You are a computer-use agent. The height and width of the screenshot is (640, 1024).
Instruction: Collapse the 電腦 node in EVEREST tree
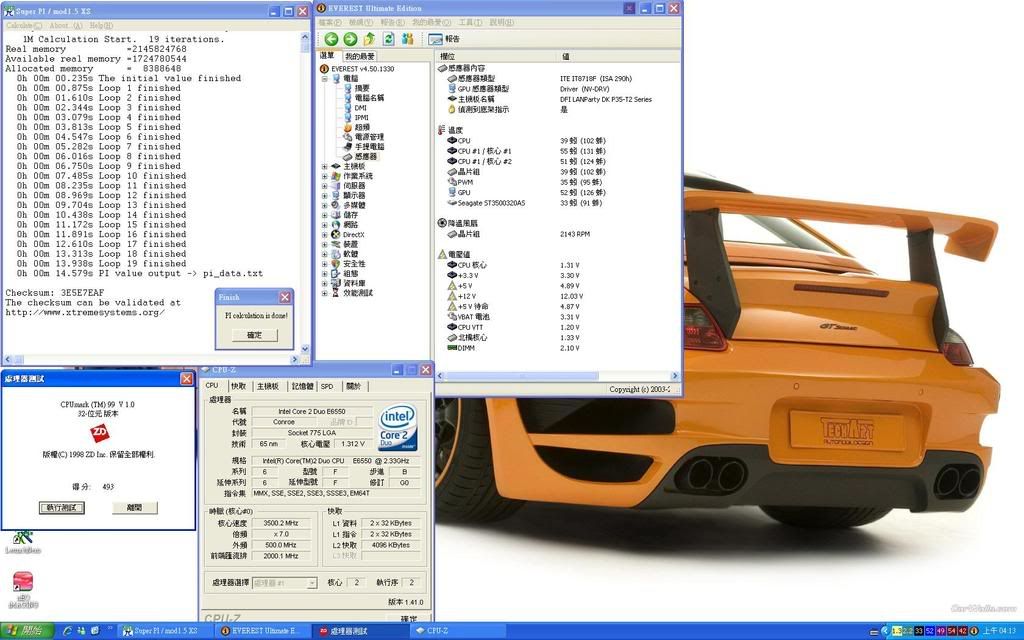click(324, 78)
